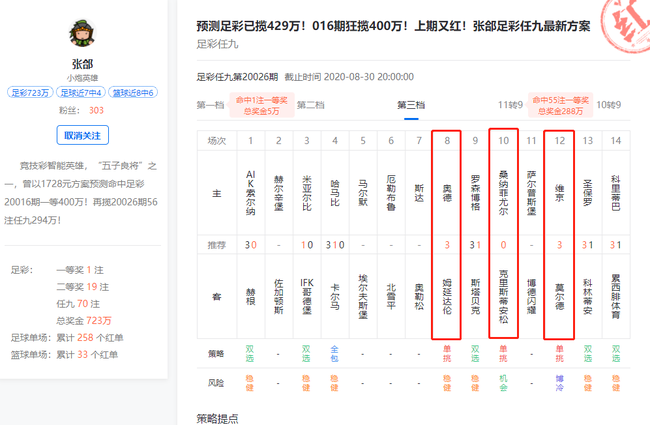This screenshot has width=650, height=425.
Task: Select the 篮球近8中6 badge tag
Action: click(133, 92)
